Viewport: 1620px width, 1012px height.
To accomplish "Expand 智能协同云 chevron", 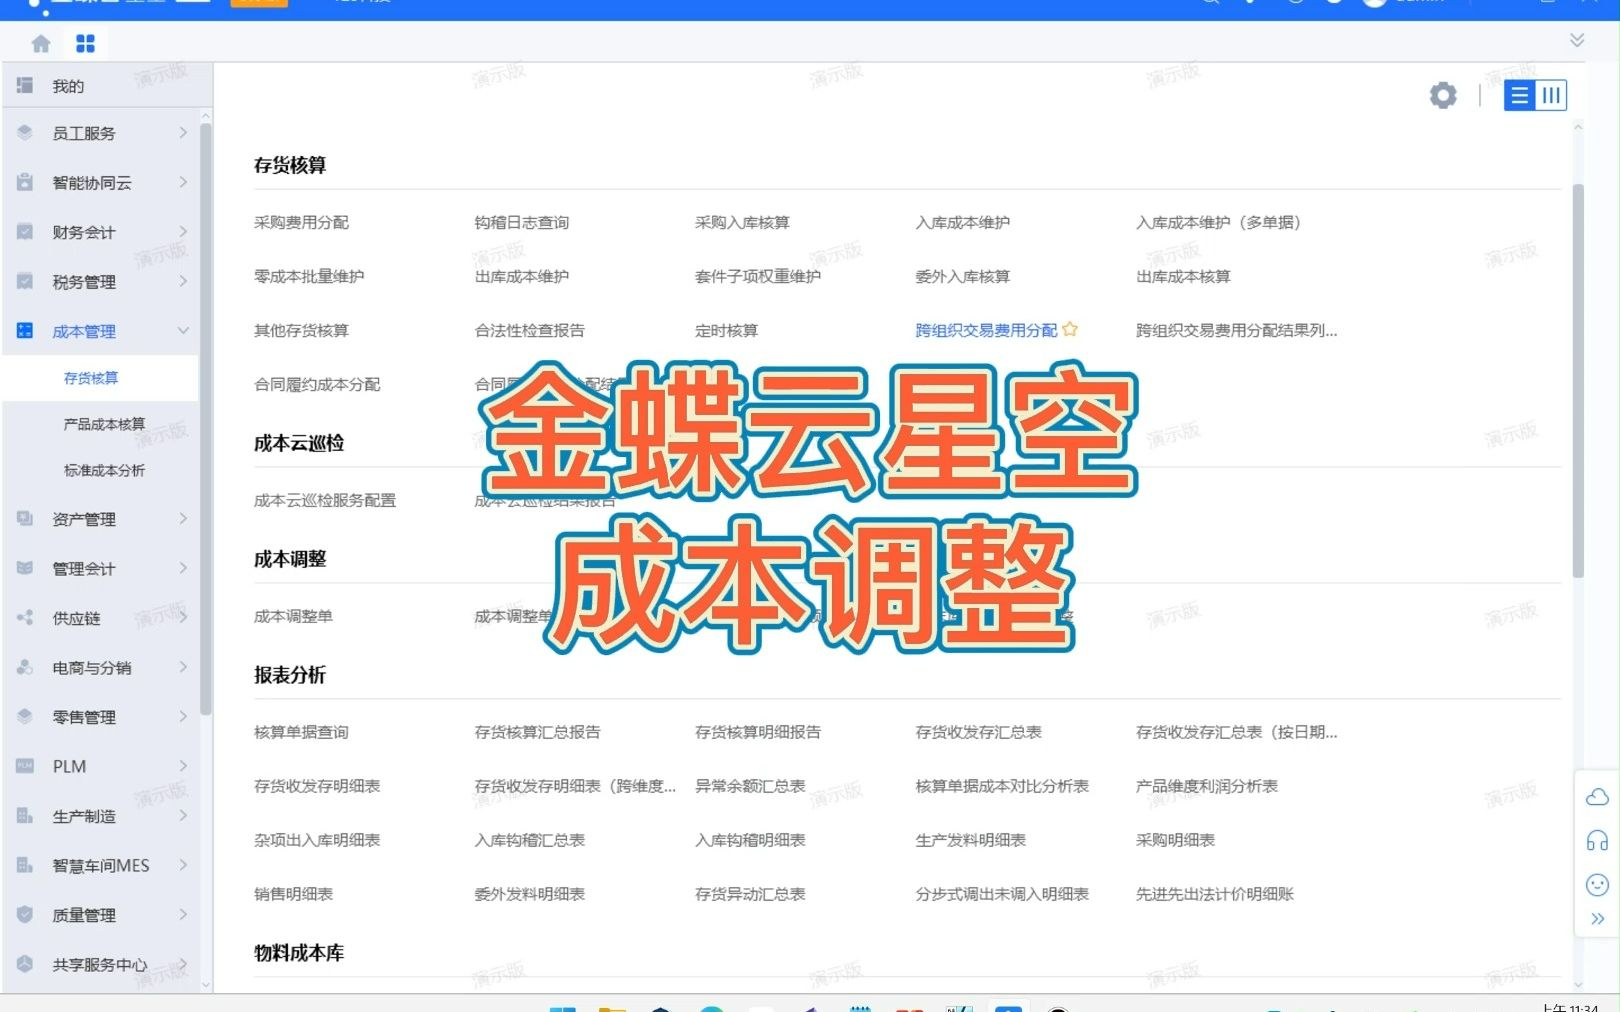I will [x=183, y=182].
